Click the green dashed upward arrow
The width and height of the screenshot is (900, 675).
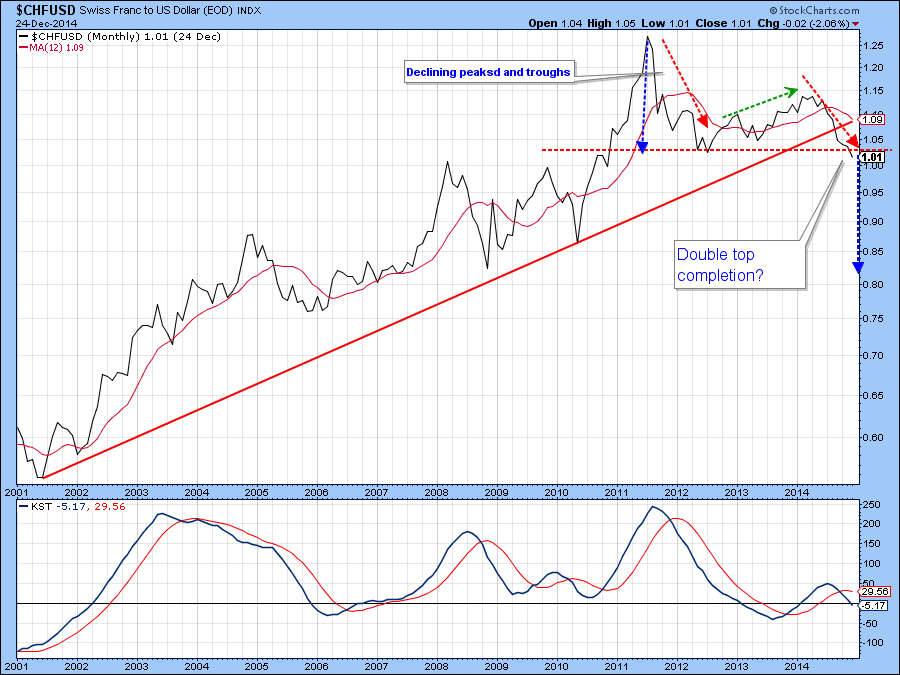[x=759, y=103]
